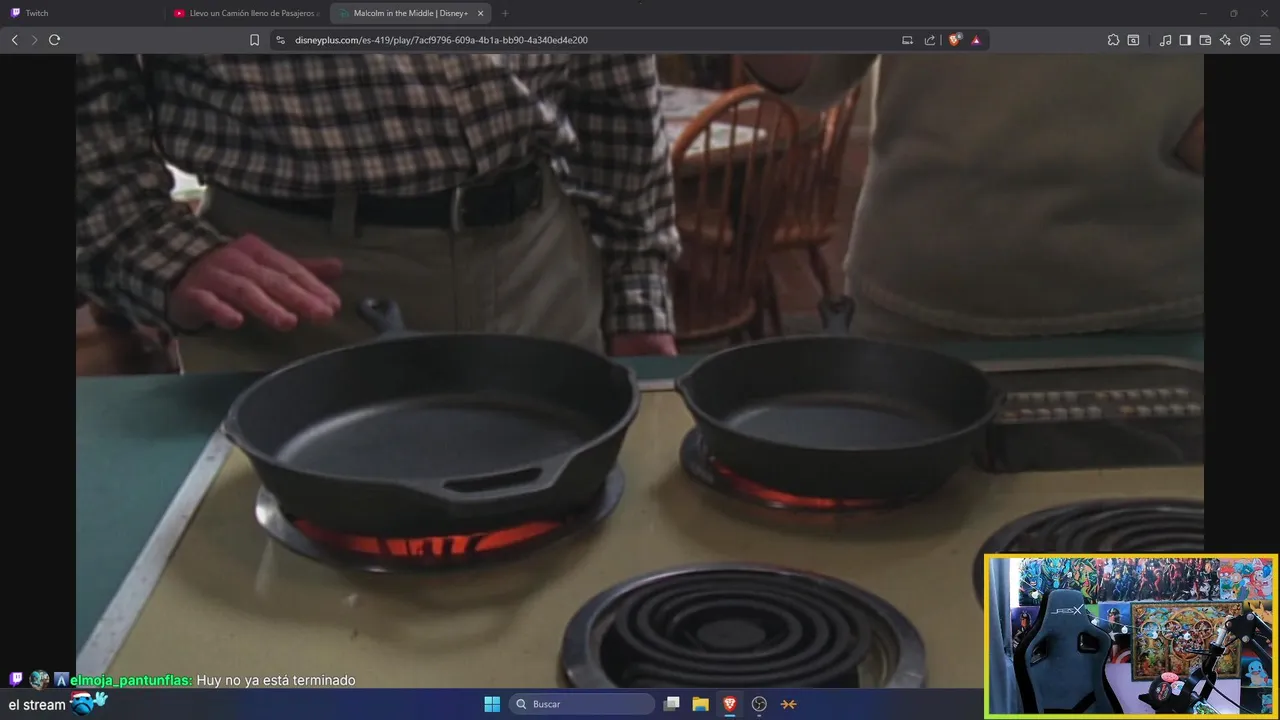Open Leo AI sparkle icon
This screenshot has width=1280, height=720.
pos(1225,40)
